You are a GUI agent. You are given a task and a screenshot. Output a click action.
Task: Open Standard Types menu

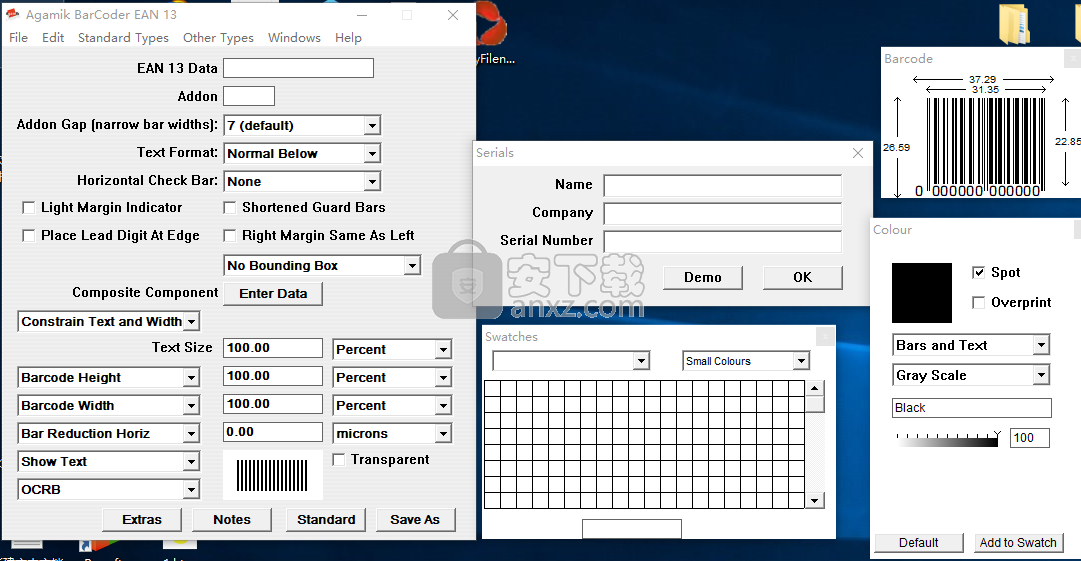(123, 38)
